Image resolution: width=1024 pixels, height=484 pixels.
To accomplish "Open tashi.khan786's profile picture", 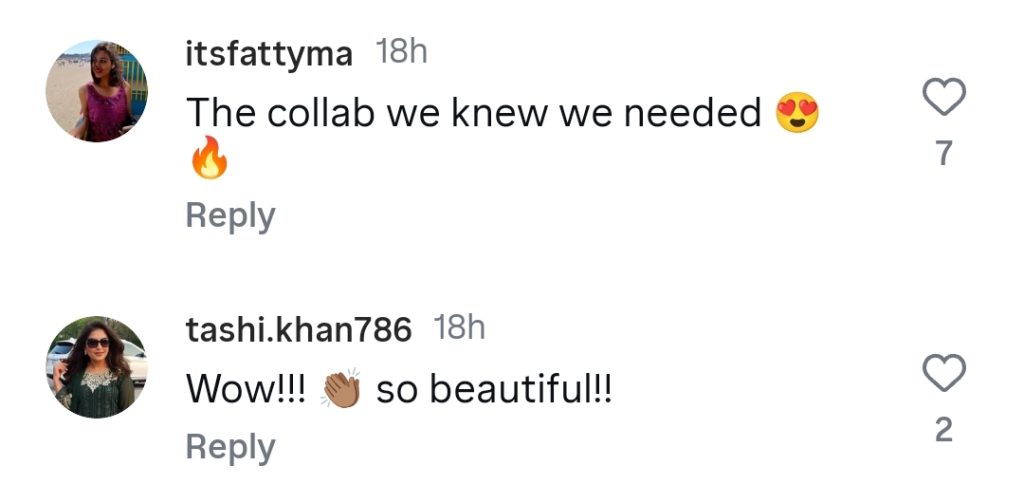I will pyautogui.click(x=97, y=367).
